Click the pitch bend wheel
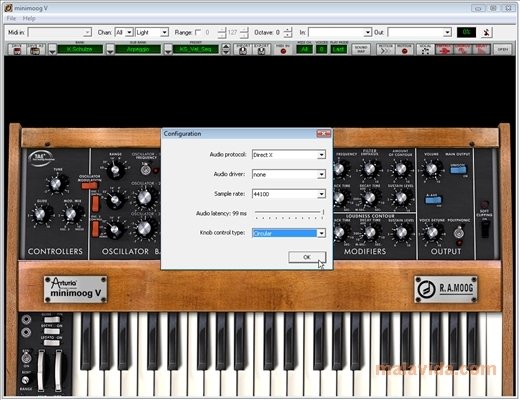The height and width of the screenshot is (400, 520). [x=40, y=370]
